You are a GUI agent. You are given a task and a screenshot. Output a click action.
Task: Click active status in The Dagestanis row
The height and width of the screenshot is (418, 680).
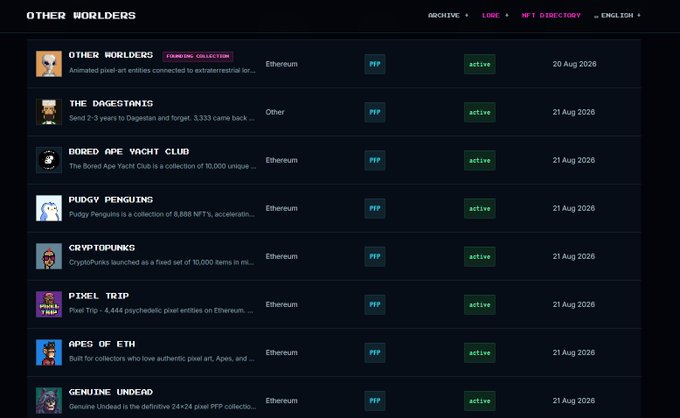[x=480, y=112]
